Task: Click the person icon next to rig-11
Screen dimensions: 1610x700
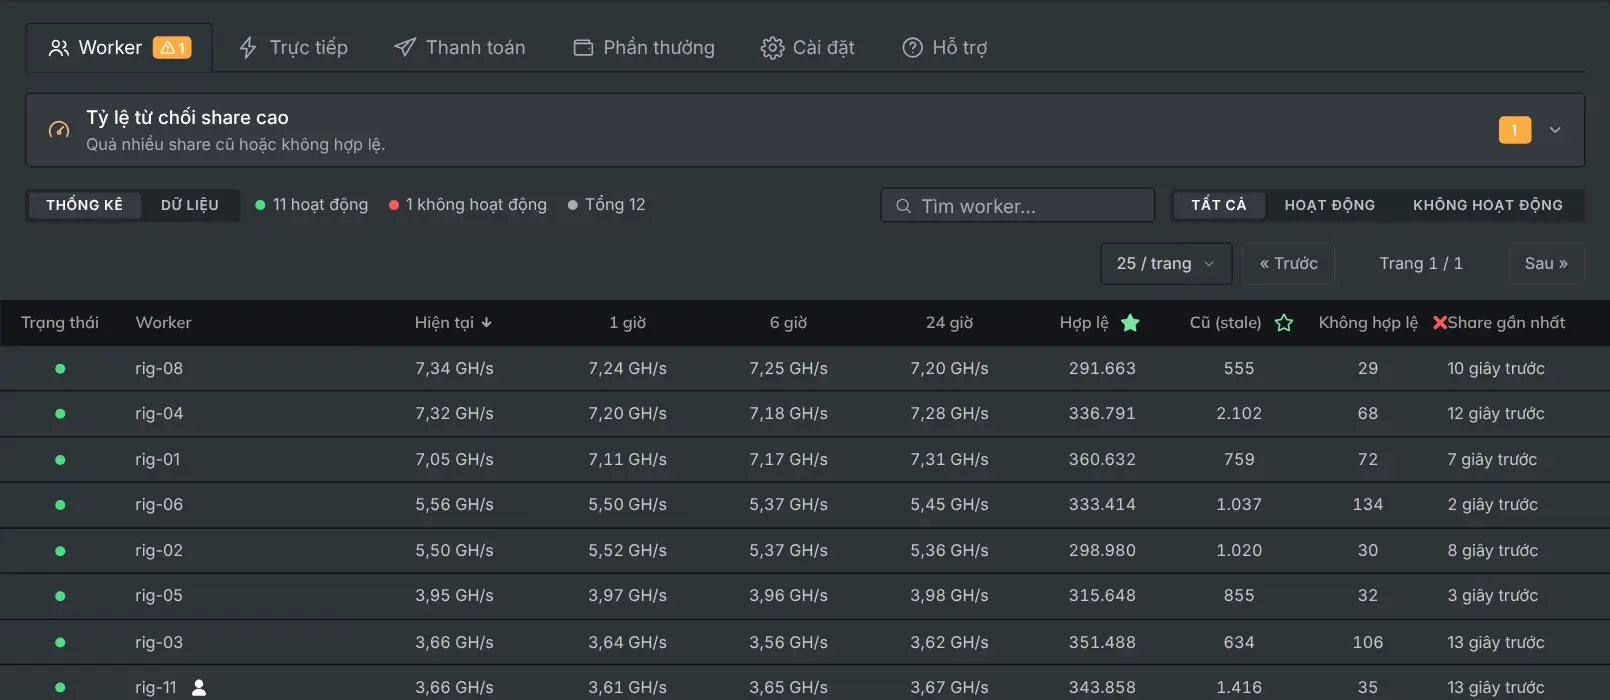Action: pyautogui.click(x=199, y=688)
